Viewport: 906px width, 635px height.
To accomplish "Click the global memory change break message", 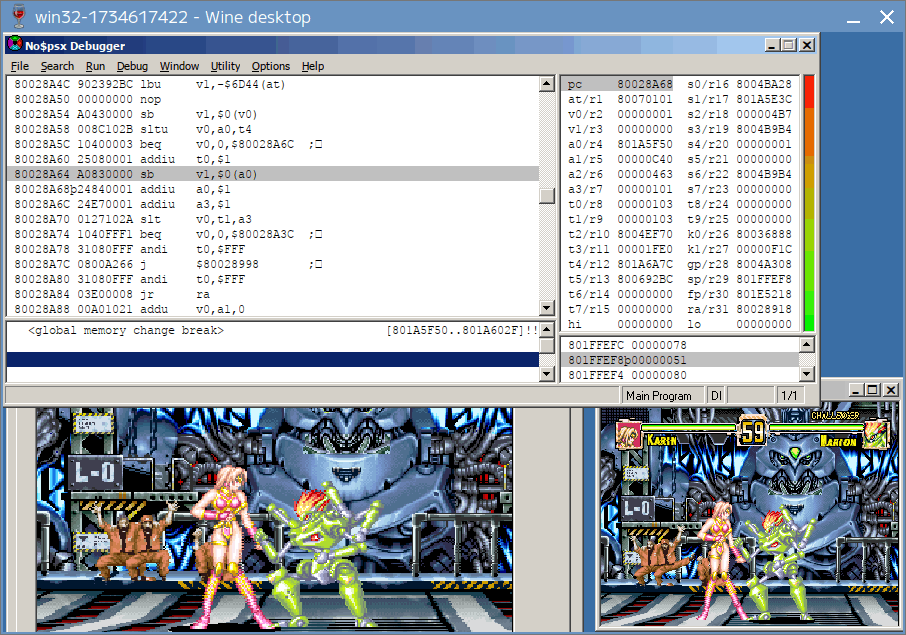I will 126,331.
